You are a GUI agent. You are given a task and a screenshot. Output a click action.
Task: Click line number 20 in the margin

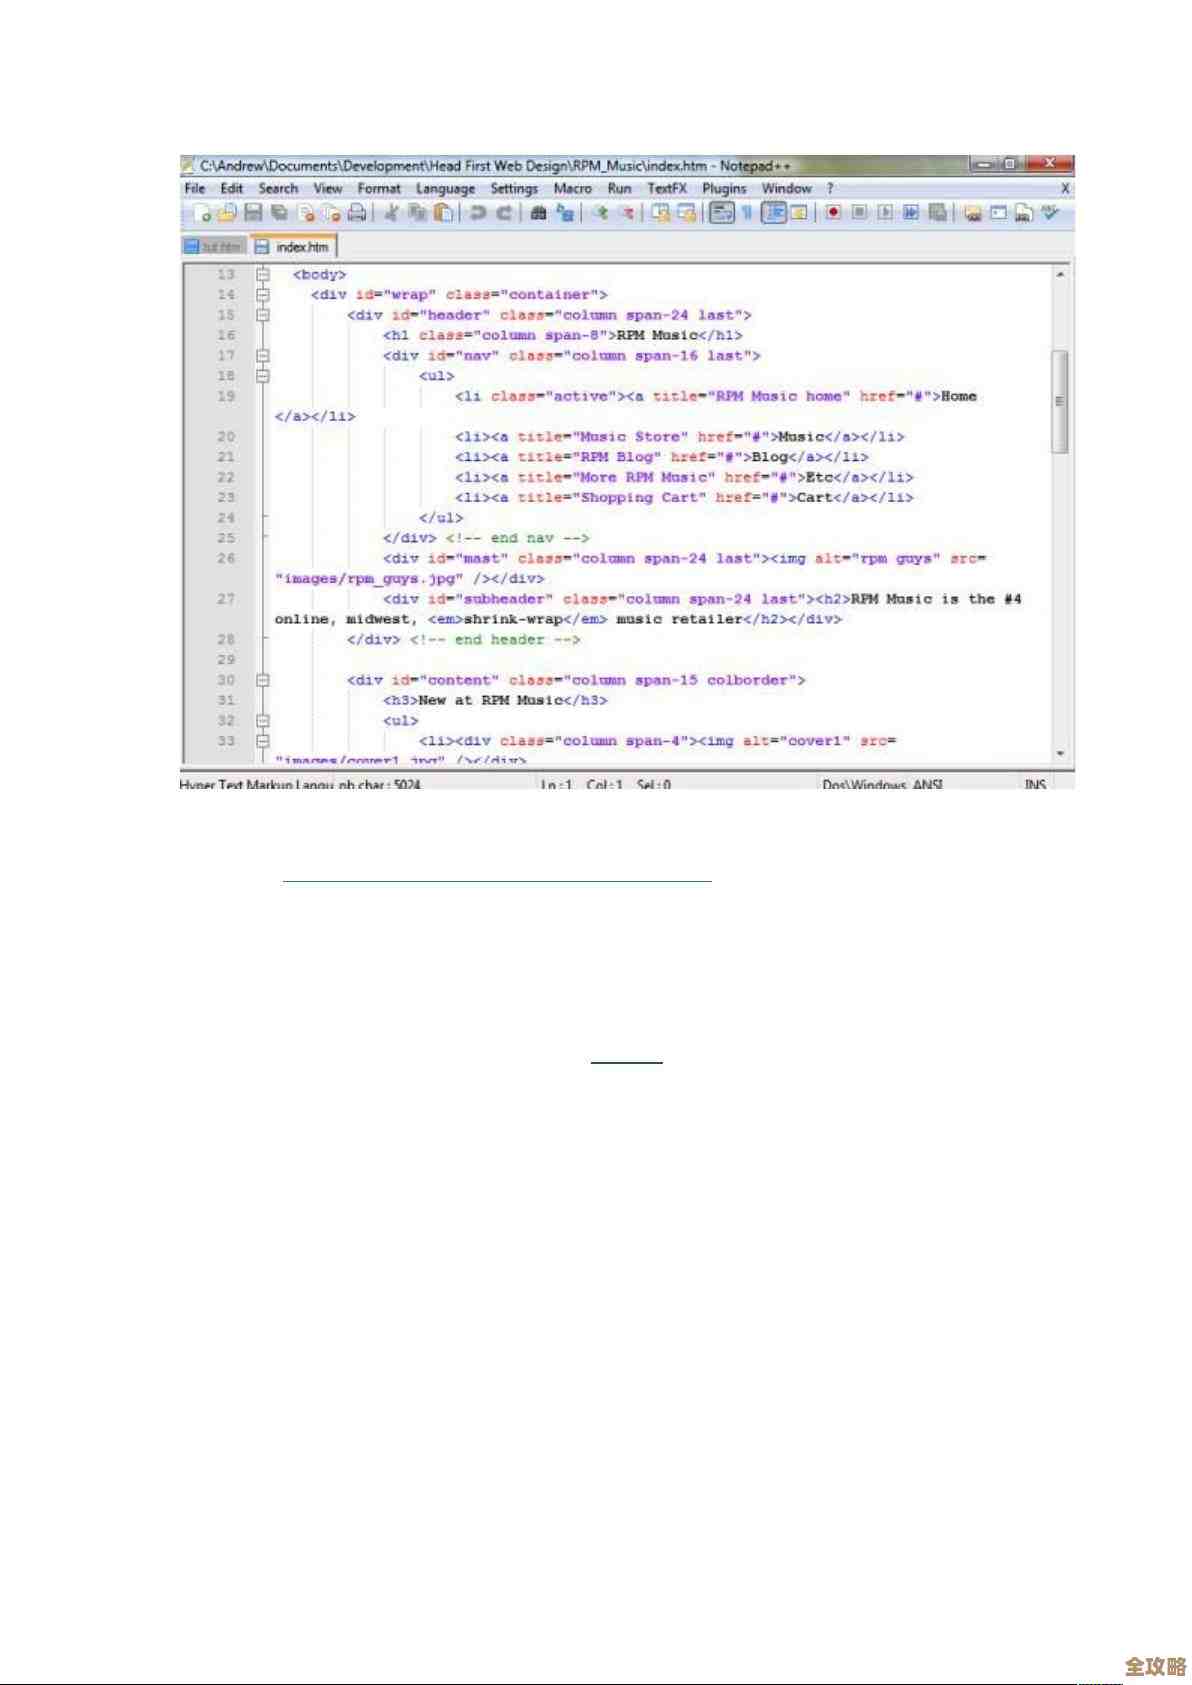point(226,437)
